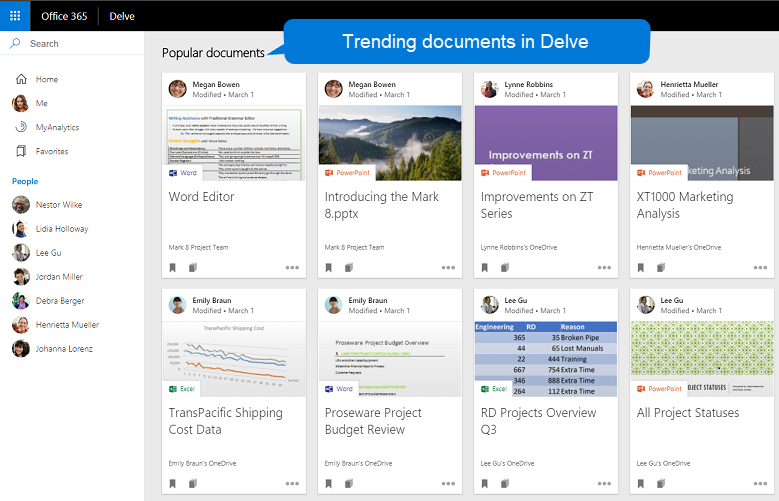Open XT1000 Marketing Analysis title
Viewport: 779px width, 501px height.
685,205
